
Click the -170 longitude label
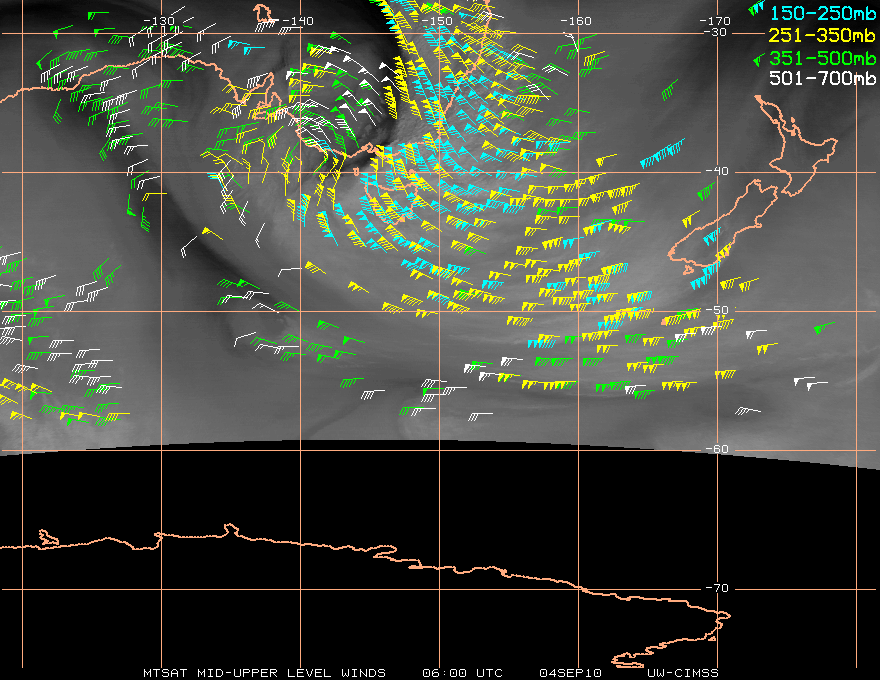[715, 21]
